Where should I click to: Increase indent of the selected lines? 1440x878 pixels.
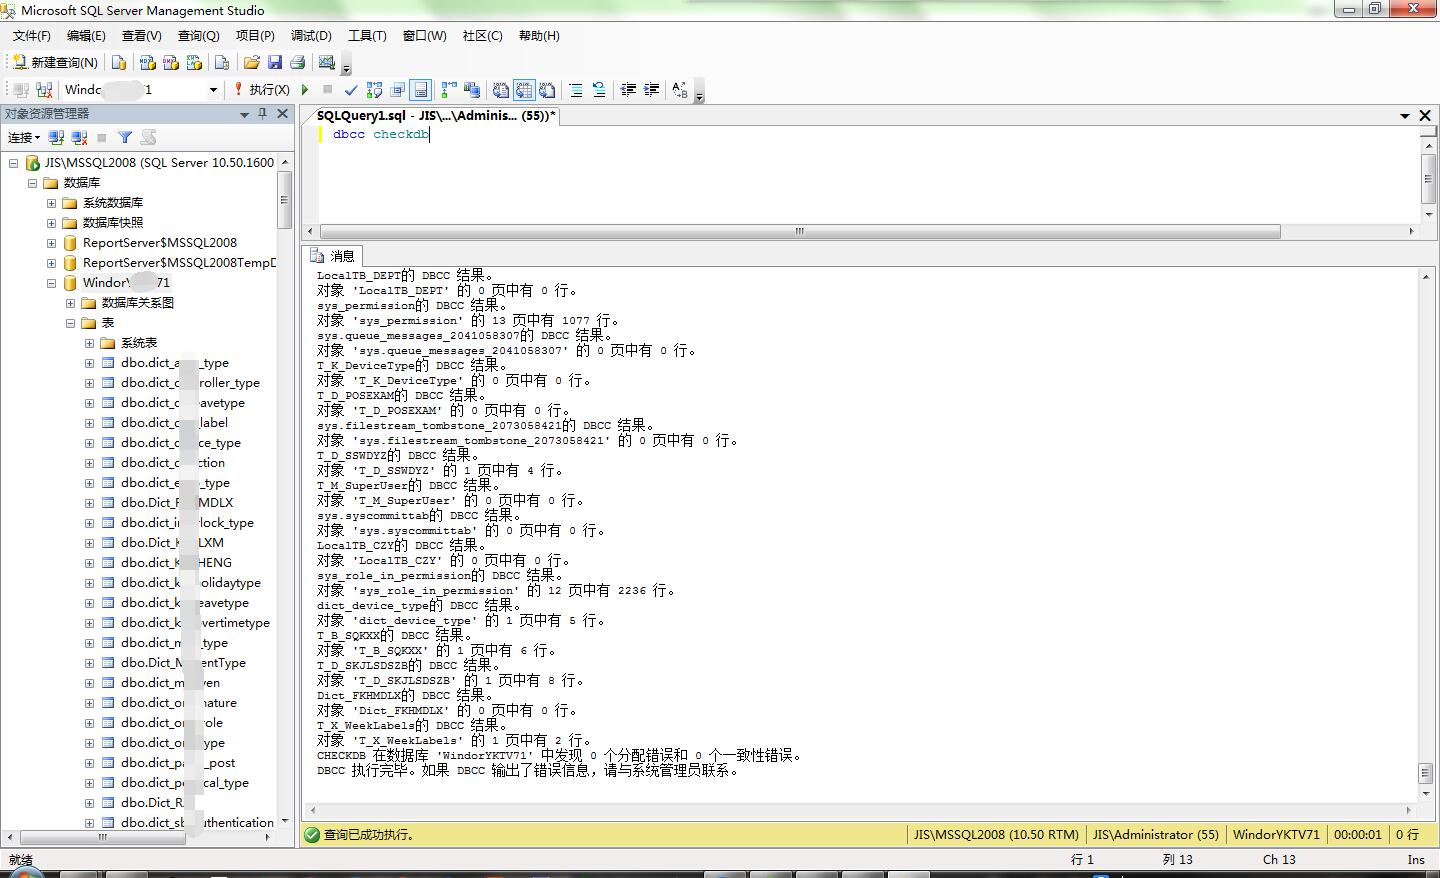pos(651,90)
